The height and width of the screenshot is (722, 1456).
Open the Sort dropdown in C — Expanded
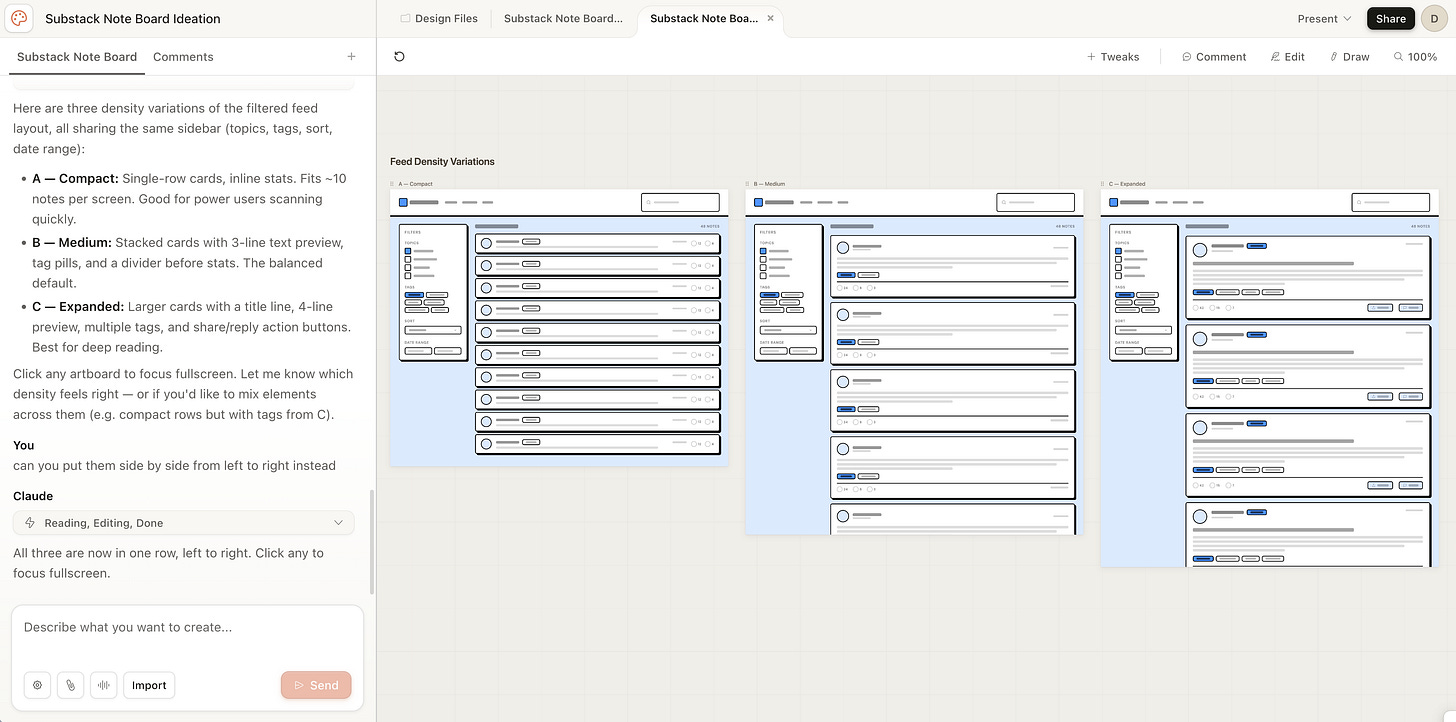pyautogui.click(x=1143, y=329)
